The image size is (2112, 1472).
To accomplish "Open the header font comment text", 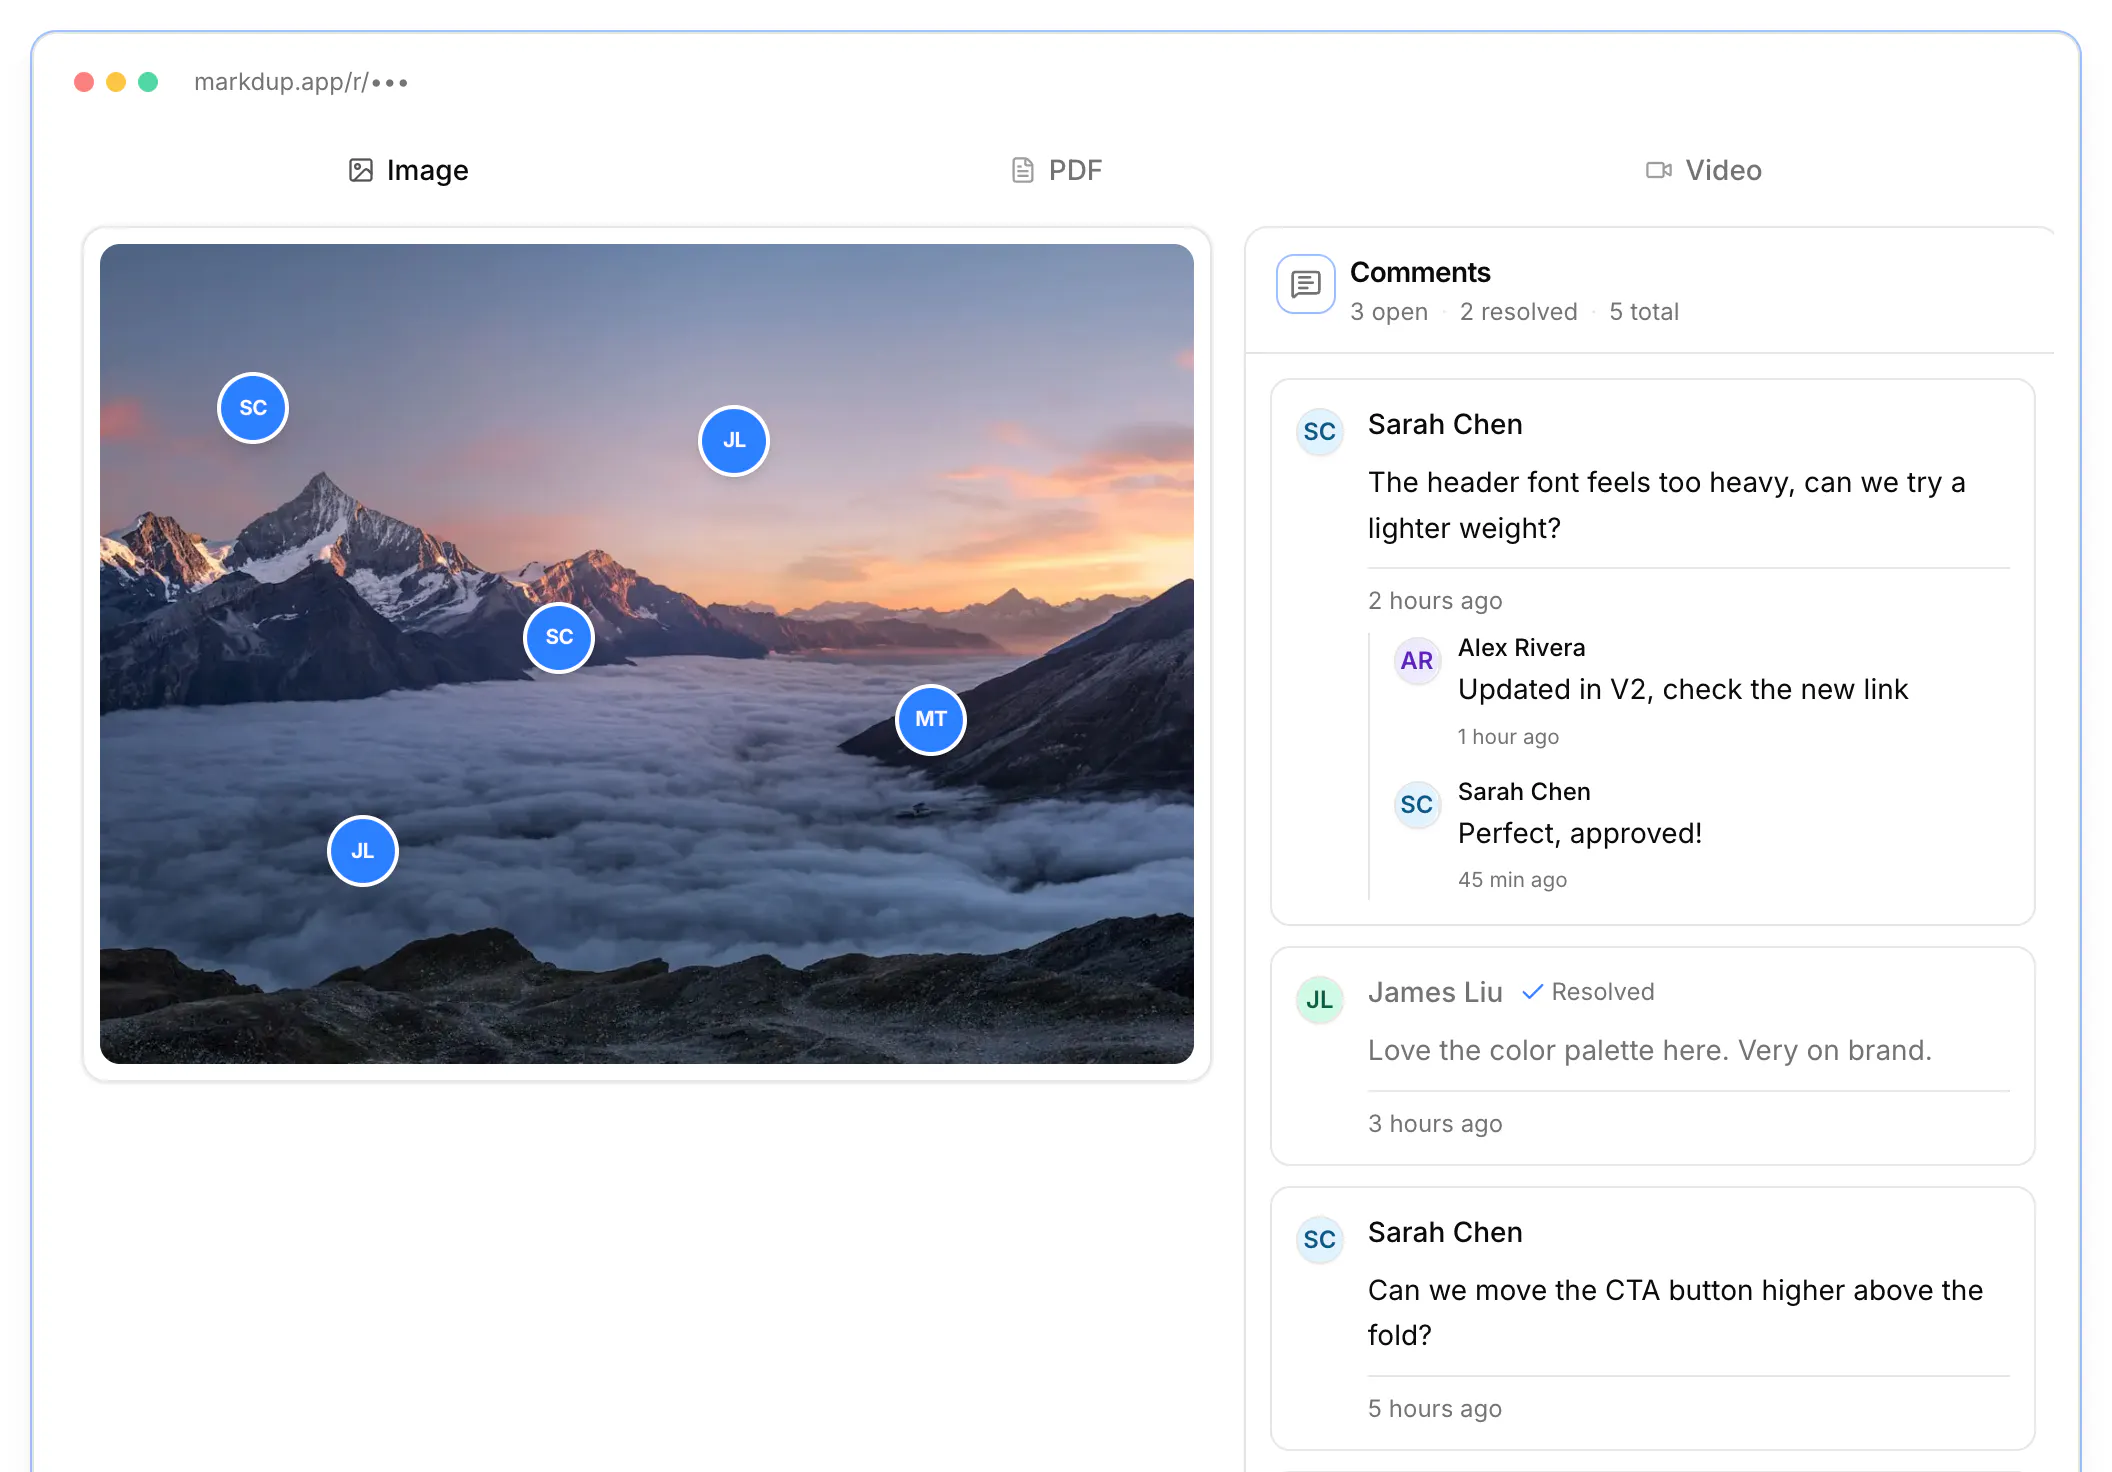I will (1667, 505).
